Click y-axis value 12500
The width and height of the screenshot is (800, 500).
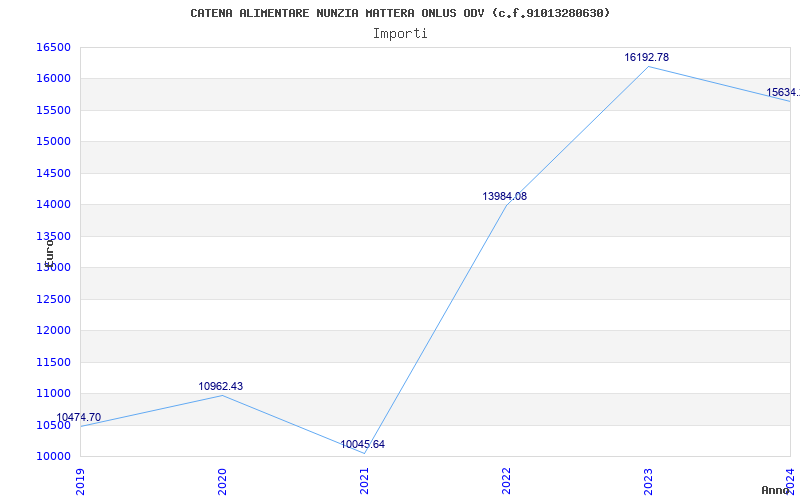click(53, 299)
